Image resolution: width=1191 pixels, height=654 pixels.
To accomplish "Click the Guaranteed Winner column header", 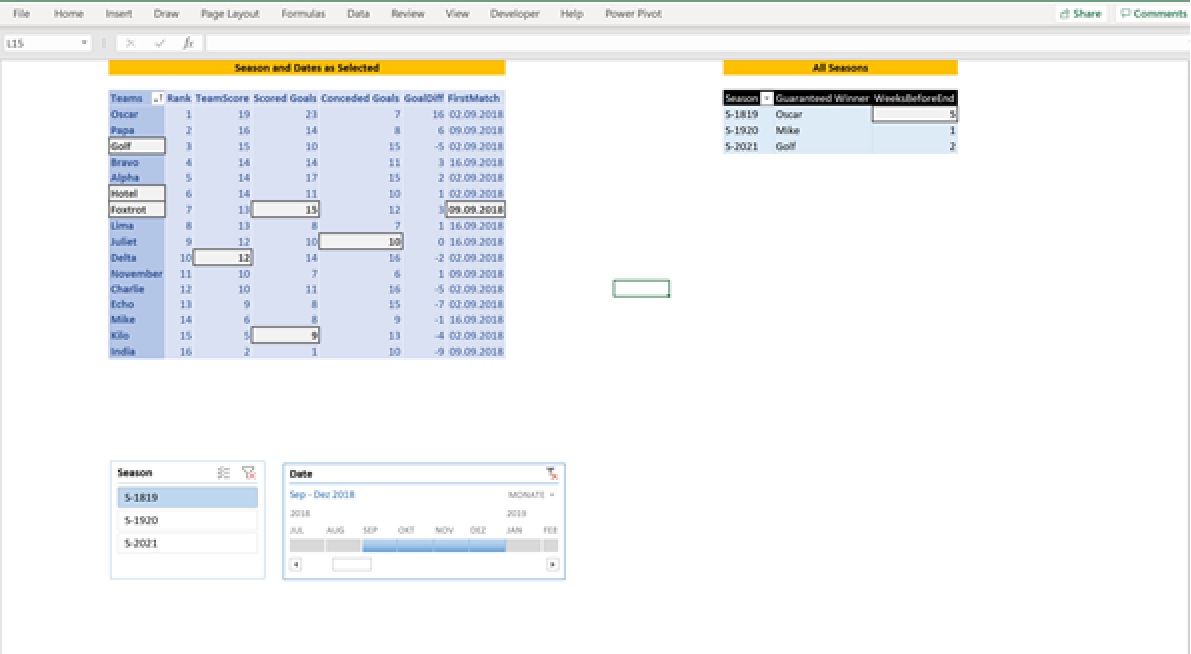I will (822, 98).
